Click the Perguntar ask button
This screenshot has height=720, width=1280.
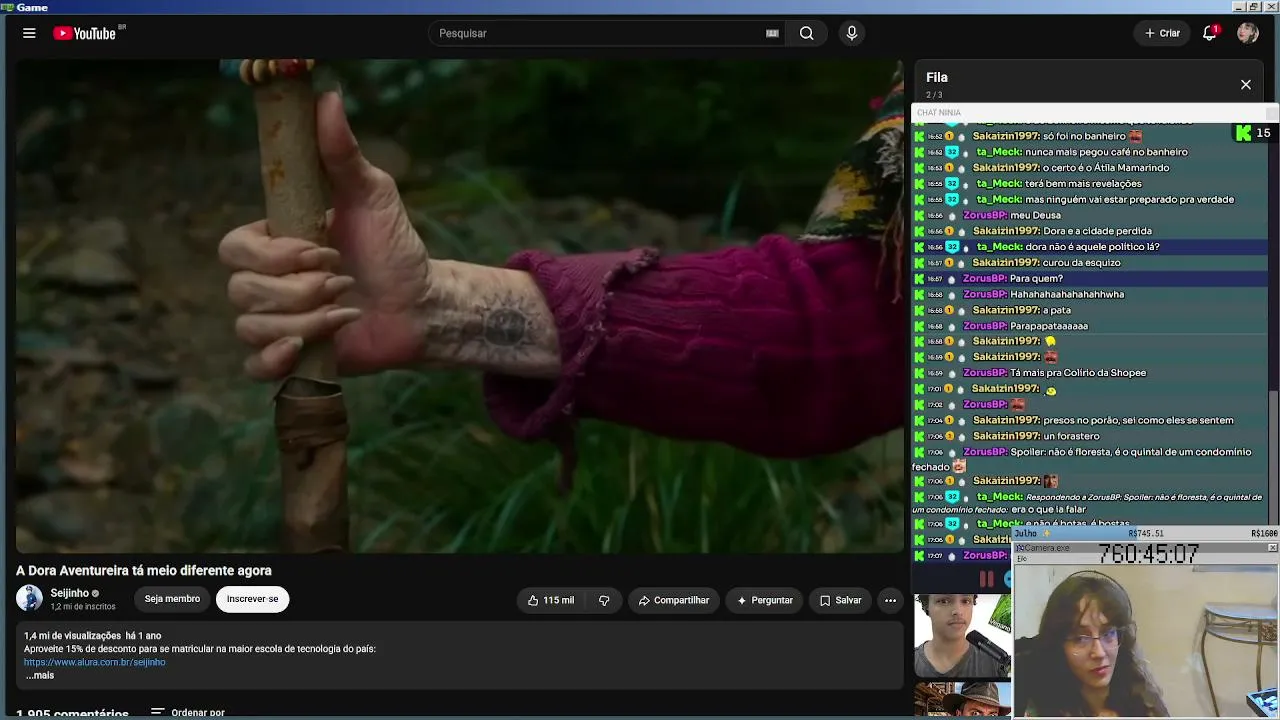tap(765, 600)
